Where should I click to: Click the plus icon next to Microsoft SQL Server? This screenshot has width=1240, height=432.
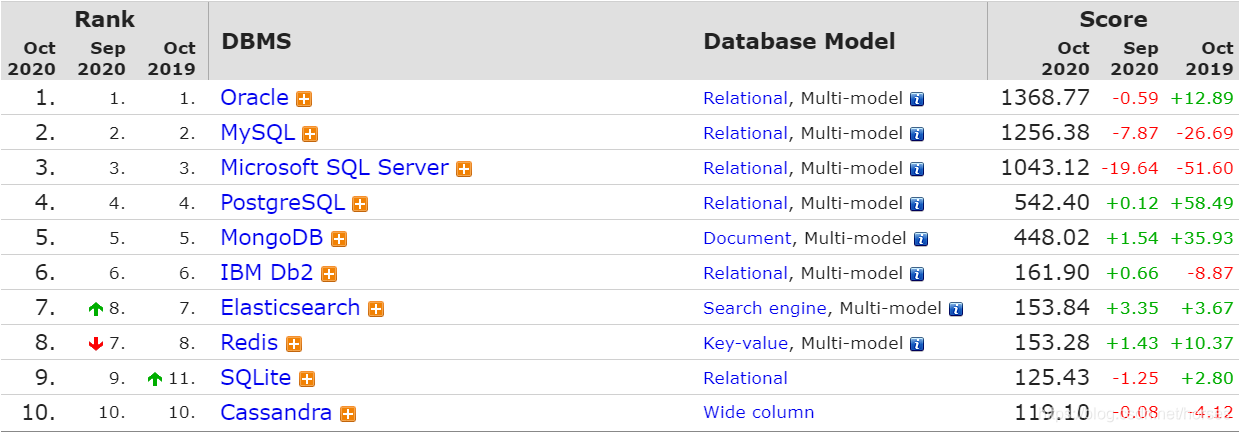click(464, 169)
